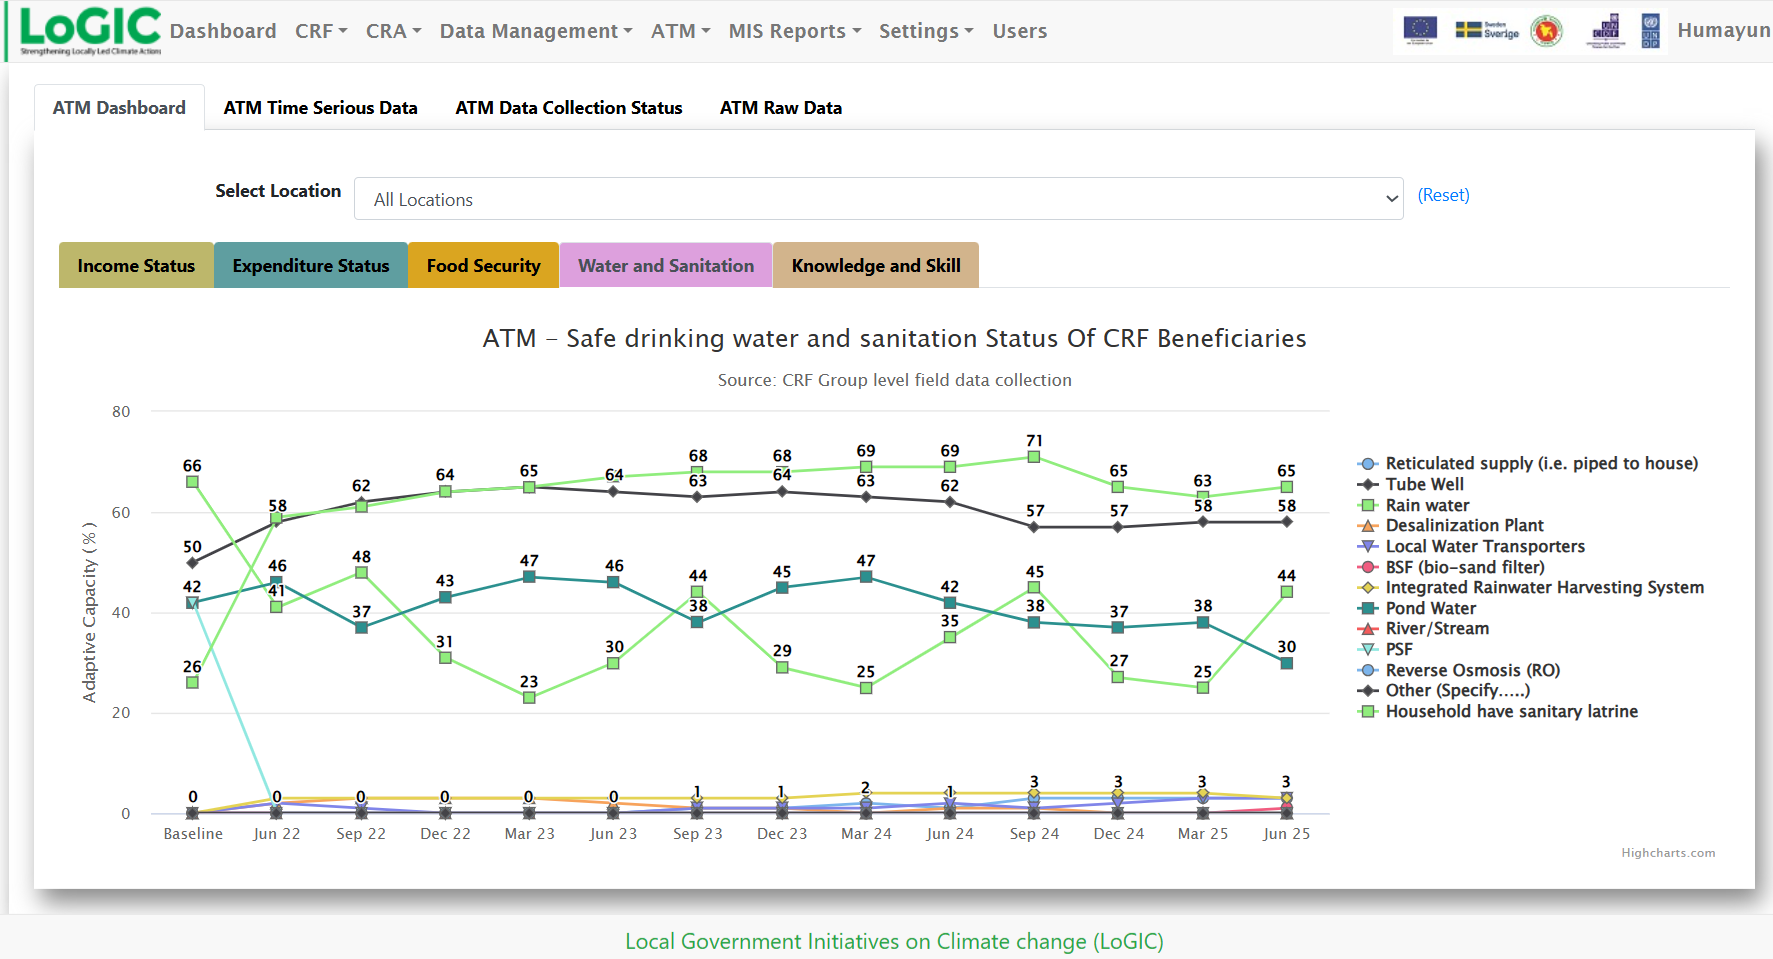Click the UNCDF logo
This screenshot has width=1773, height=959.
[x=1606, y=30]
